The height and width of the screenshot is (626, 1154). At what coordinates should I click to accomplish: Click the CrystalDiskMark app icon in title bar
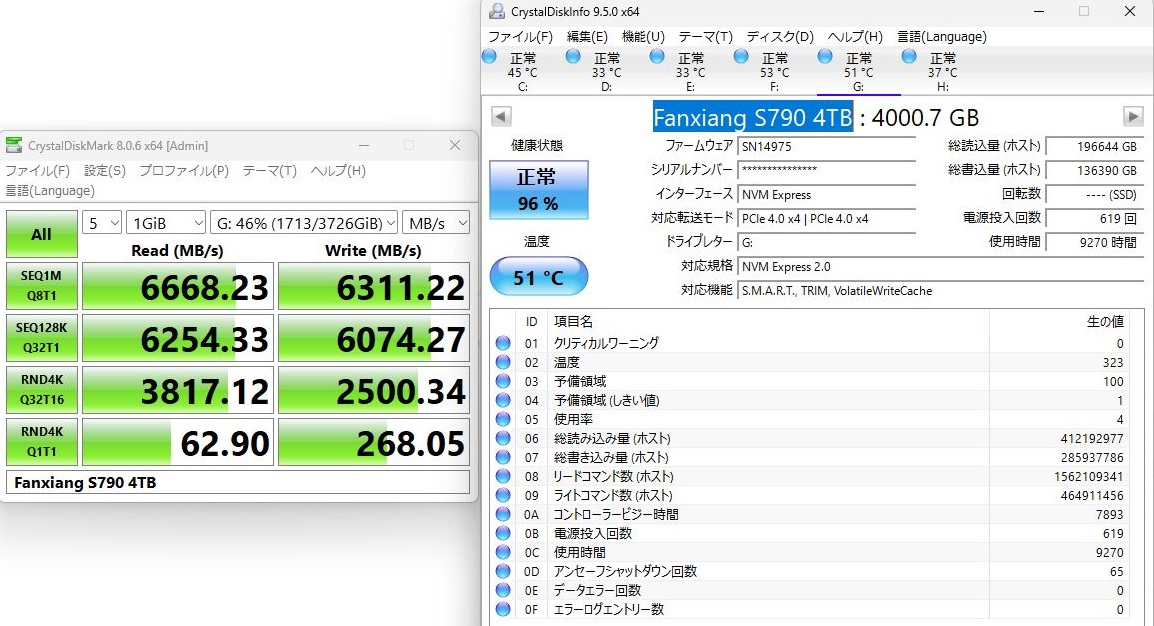[x=13, y=145]
